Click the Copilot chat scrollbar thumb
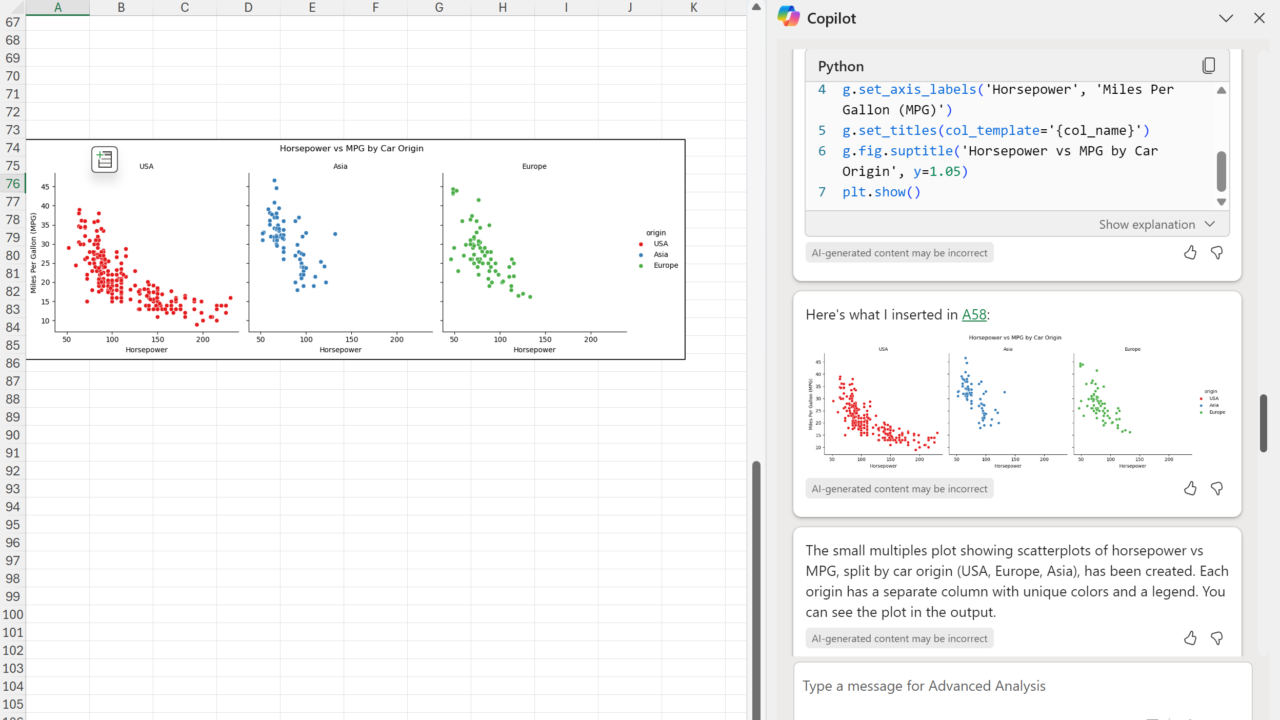Image resolution: width=1280 pixels, height=720 pixels. (1263, 422)
